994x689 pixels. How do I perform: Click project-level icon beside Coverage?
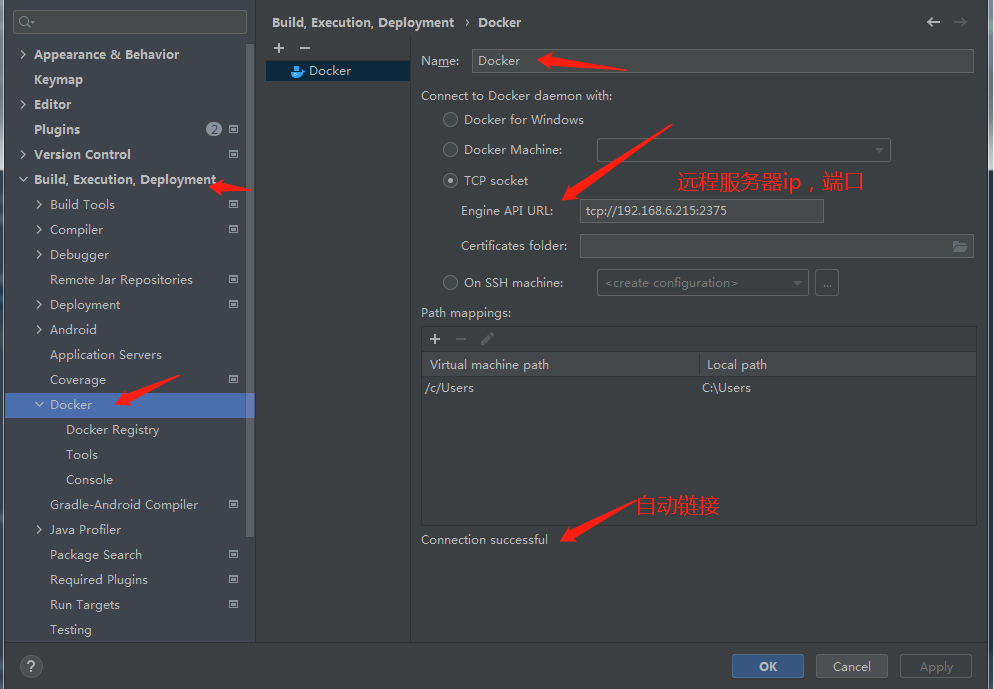coord(233,379)
